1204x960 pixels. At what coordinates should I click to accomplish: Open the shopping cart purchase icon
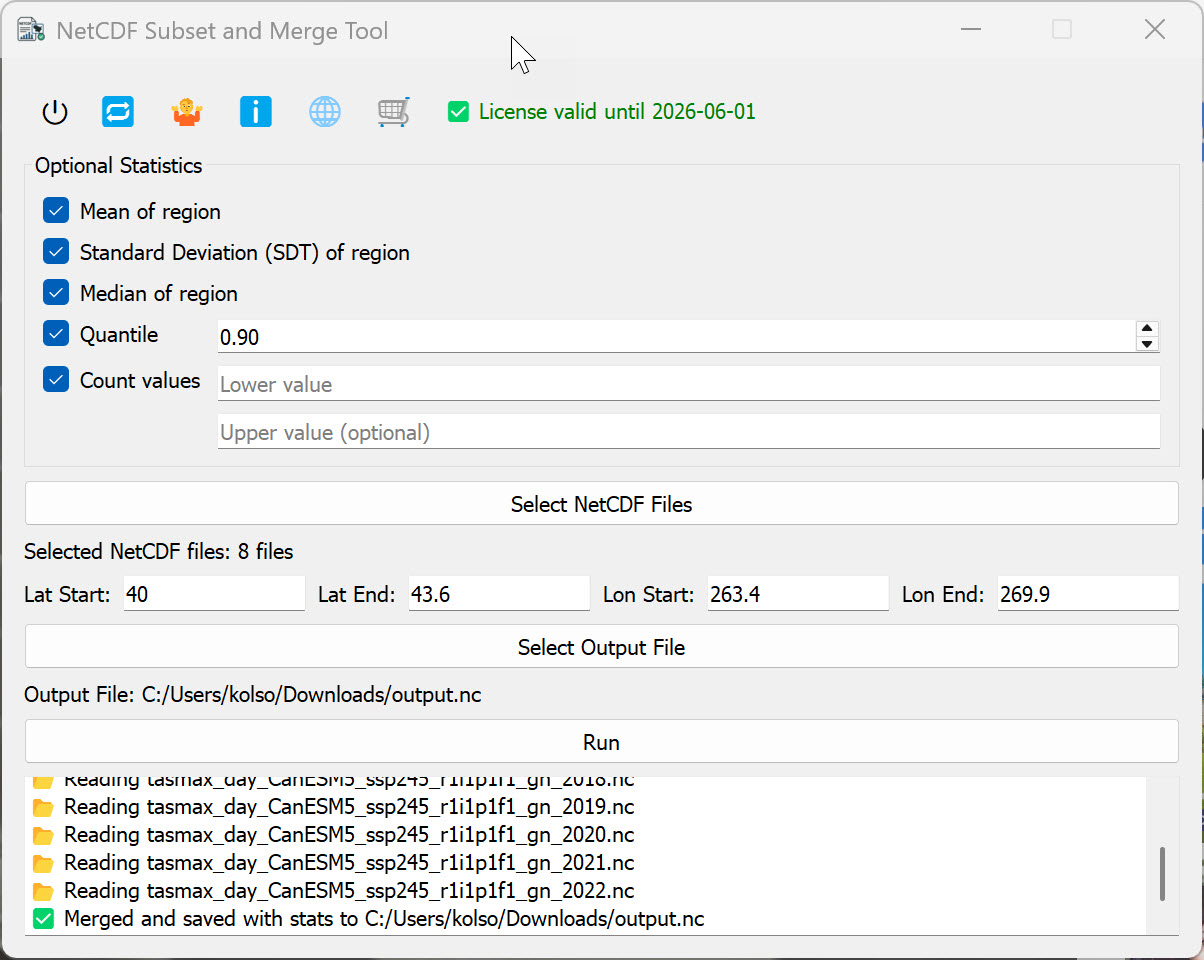(393, 112)
